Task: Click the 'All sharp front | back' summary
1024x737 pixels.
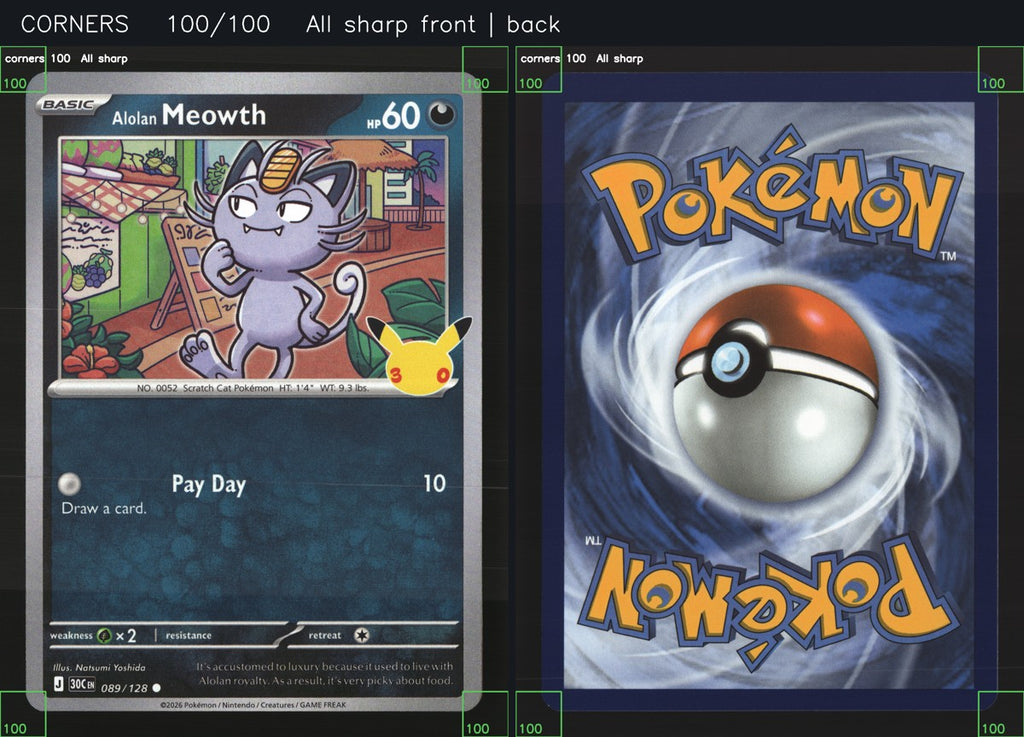Action: pyautogui.click(x=432, y=25)
